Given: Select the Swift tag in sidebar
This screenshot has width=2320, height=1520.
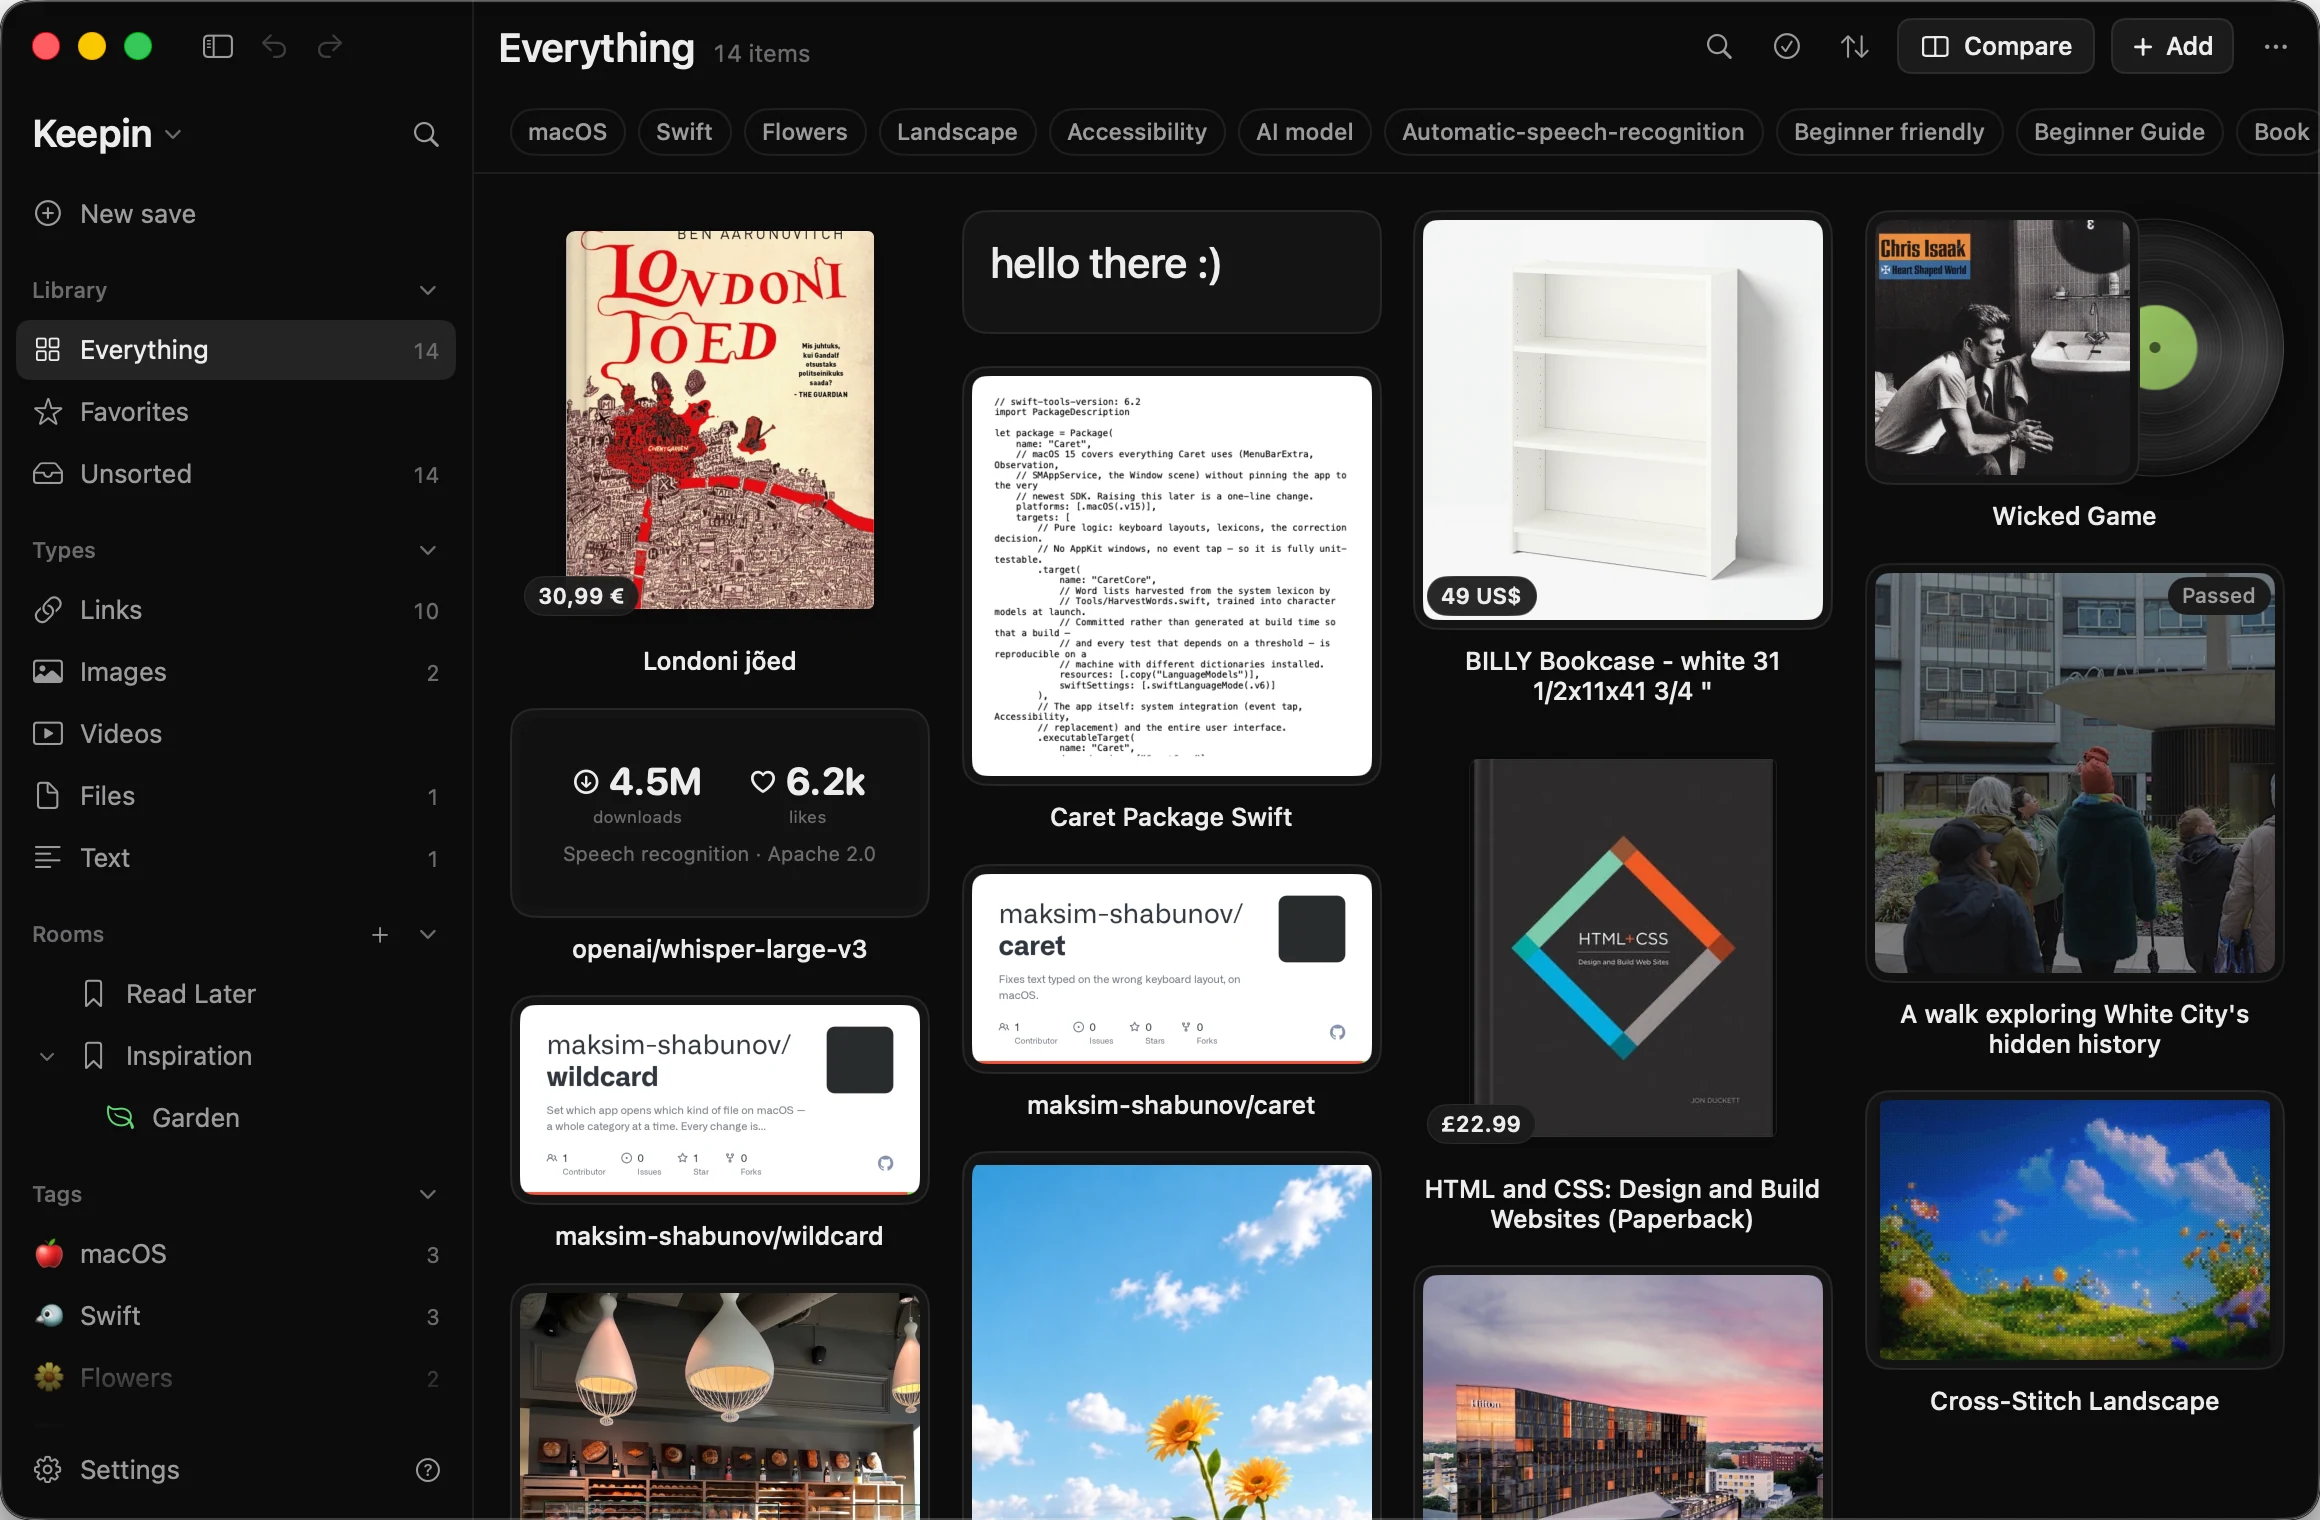Looking at the screenshot, I should tap(236, 1316).
